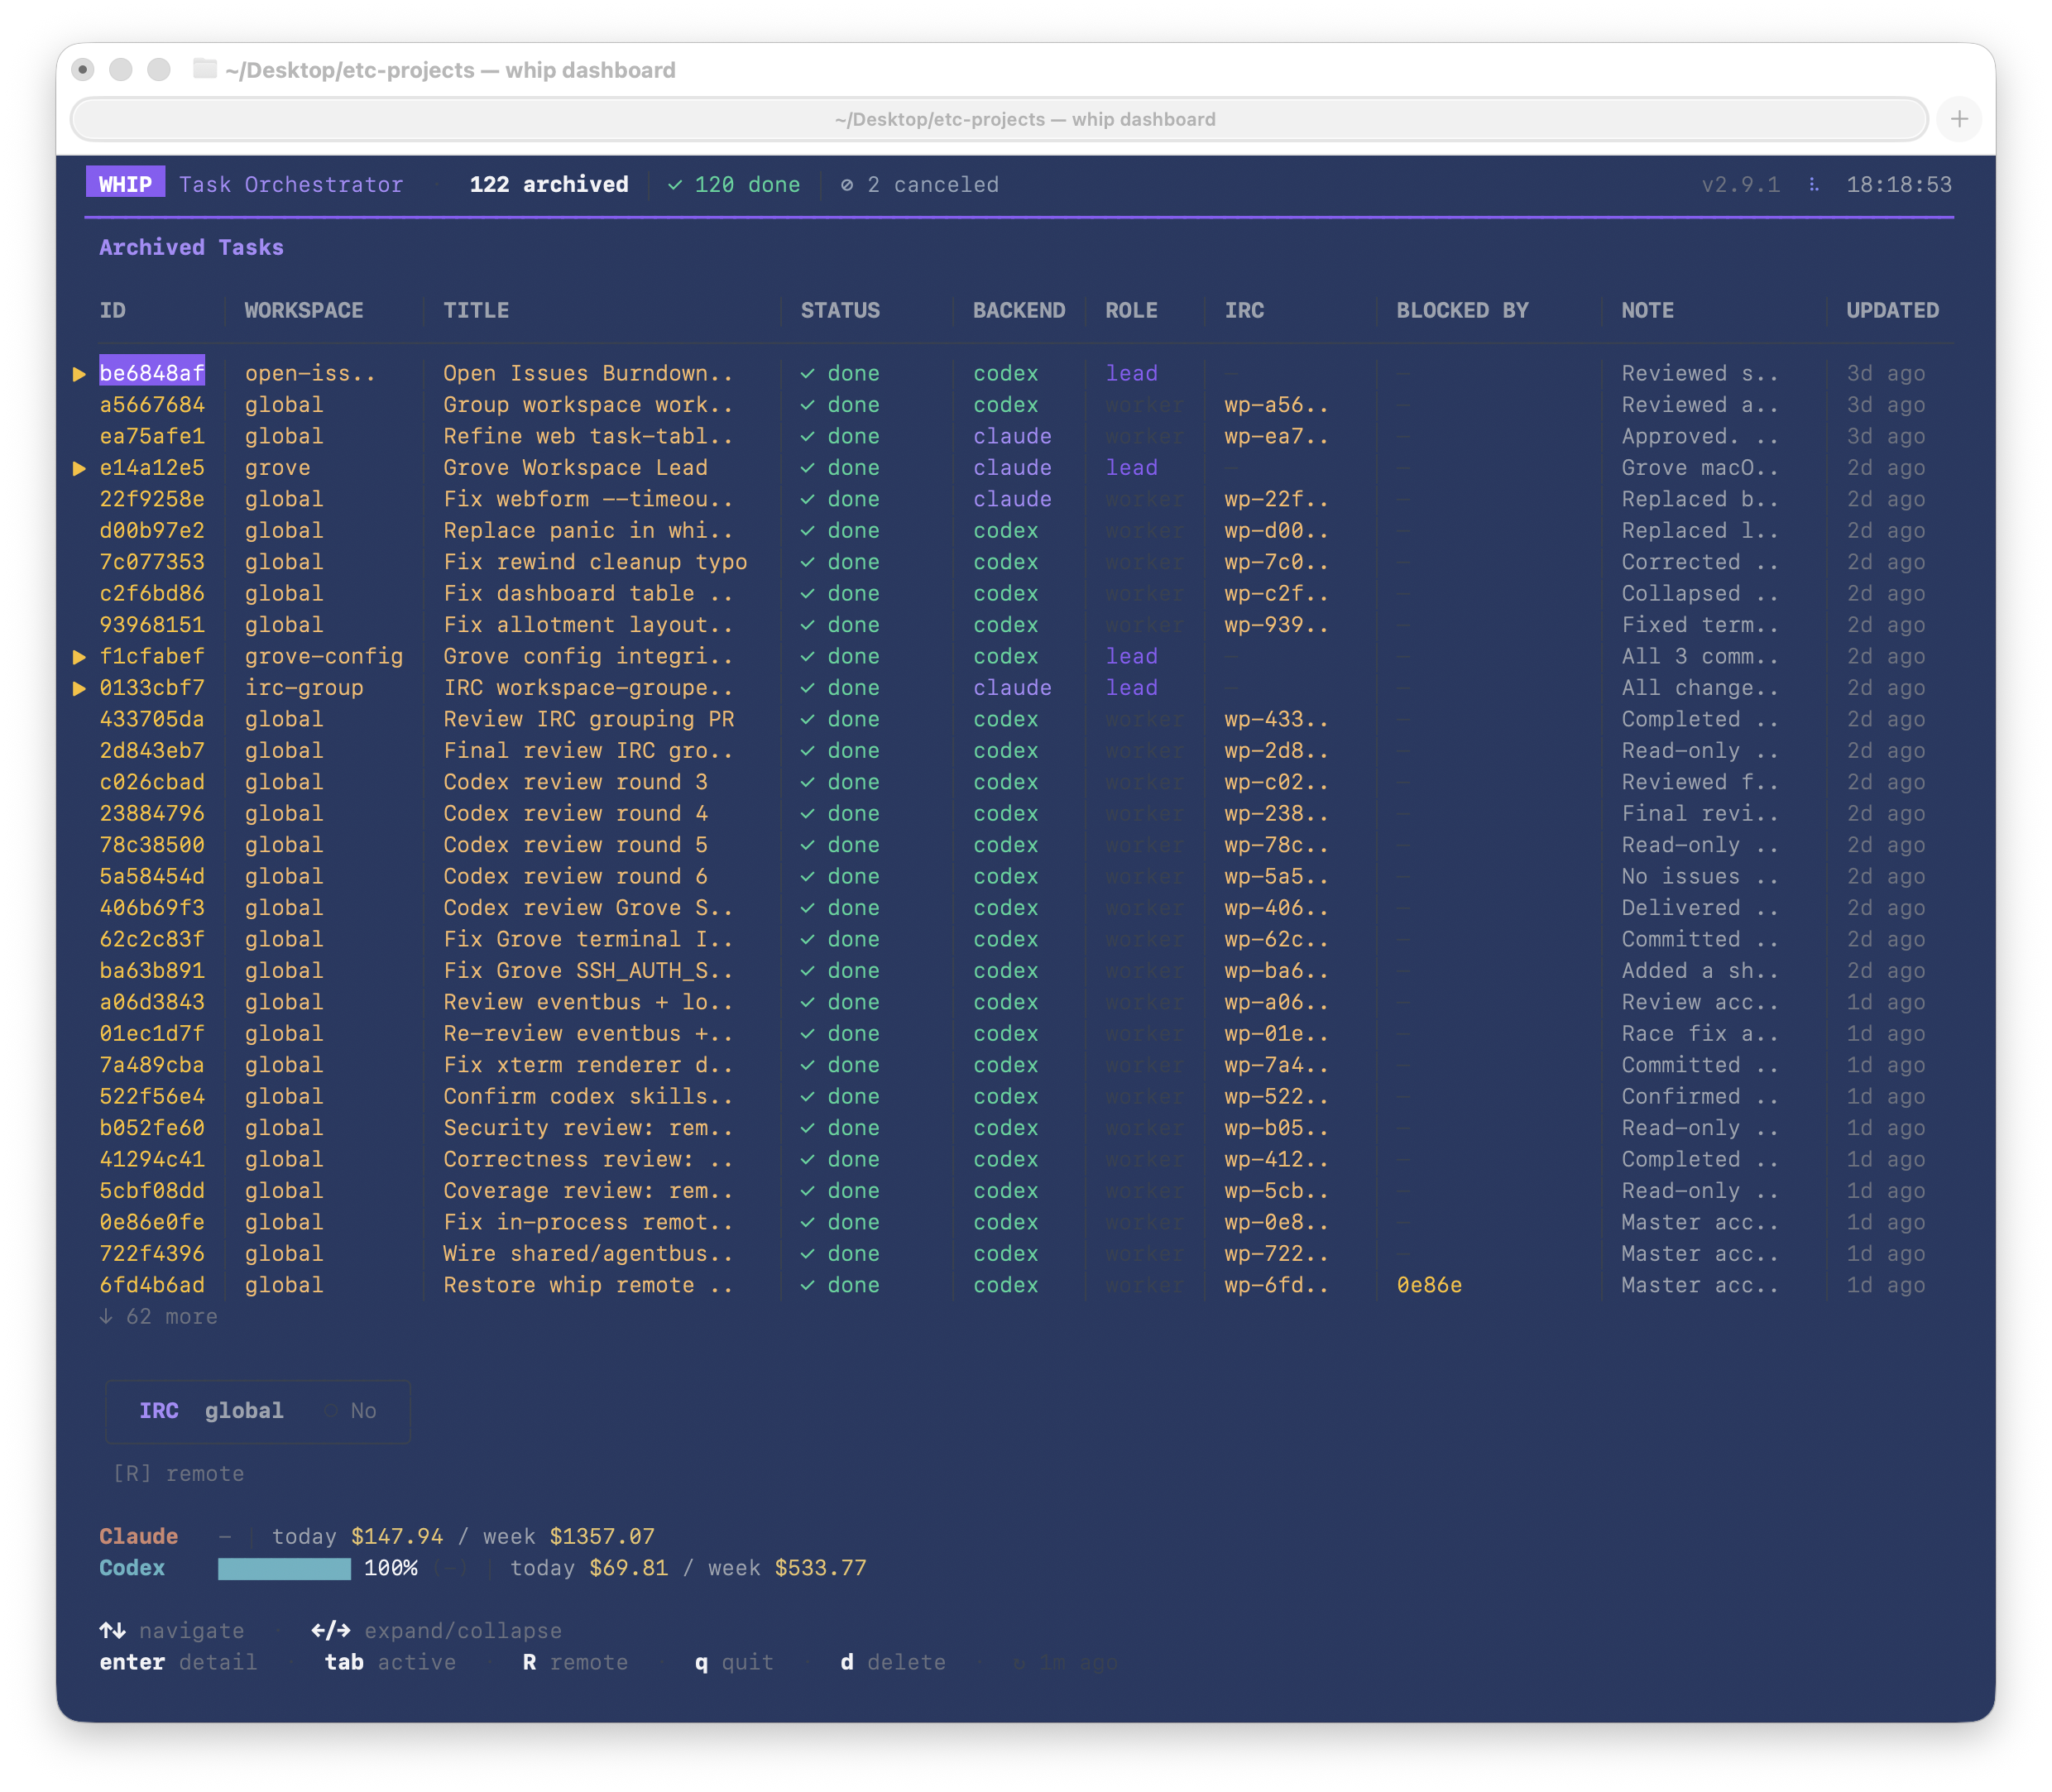Click the blocked-by 0e86e link

pos(1429,1286)
